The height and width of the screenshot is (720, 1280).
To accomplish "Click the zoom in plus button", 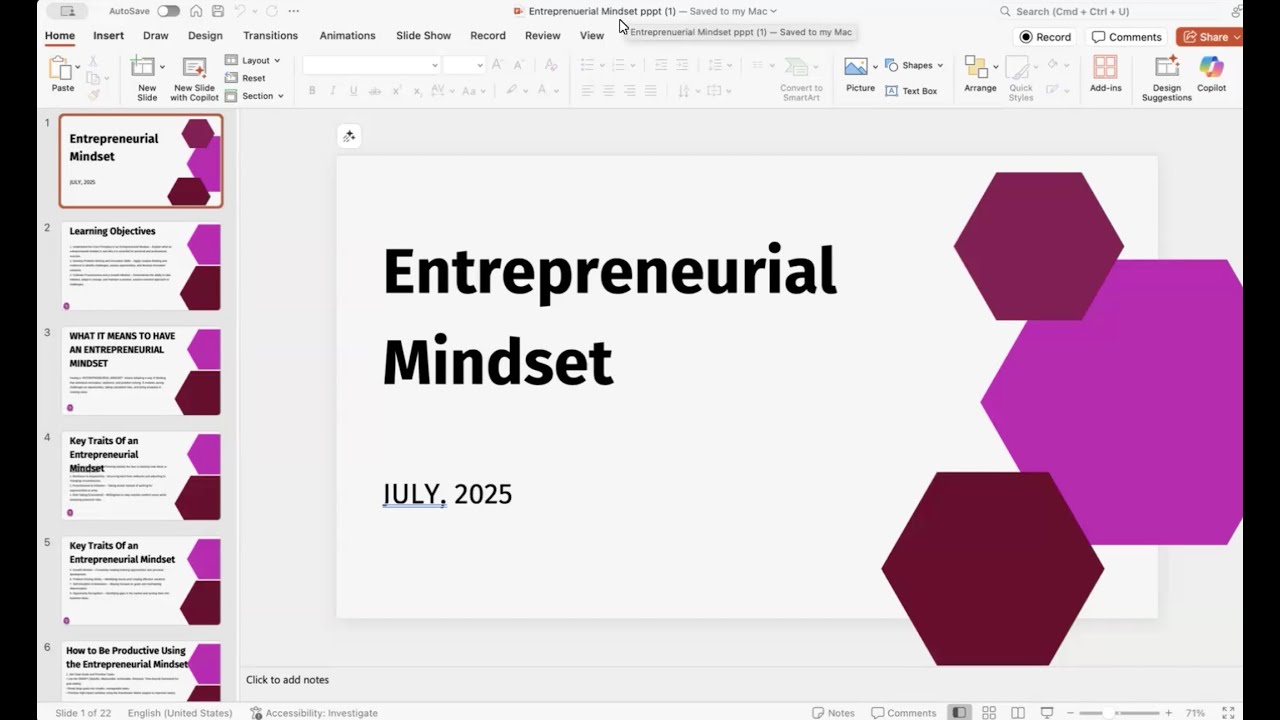I will click(1168, 713).
